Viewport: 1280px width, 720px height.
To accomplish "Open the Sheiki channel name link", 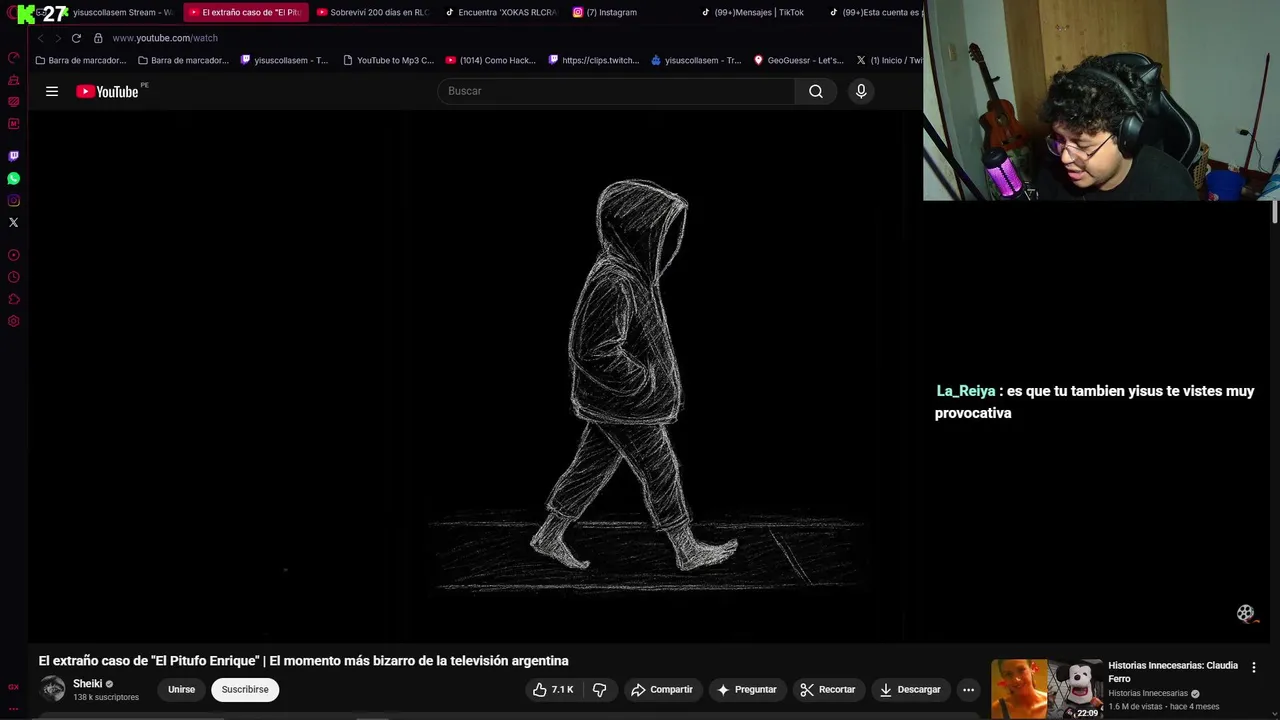I will click(x=88, y=684).
